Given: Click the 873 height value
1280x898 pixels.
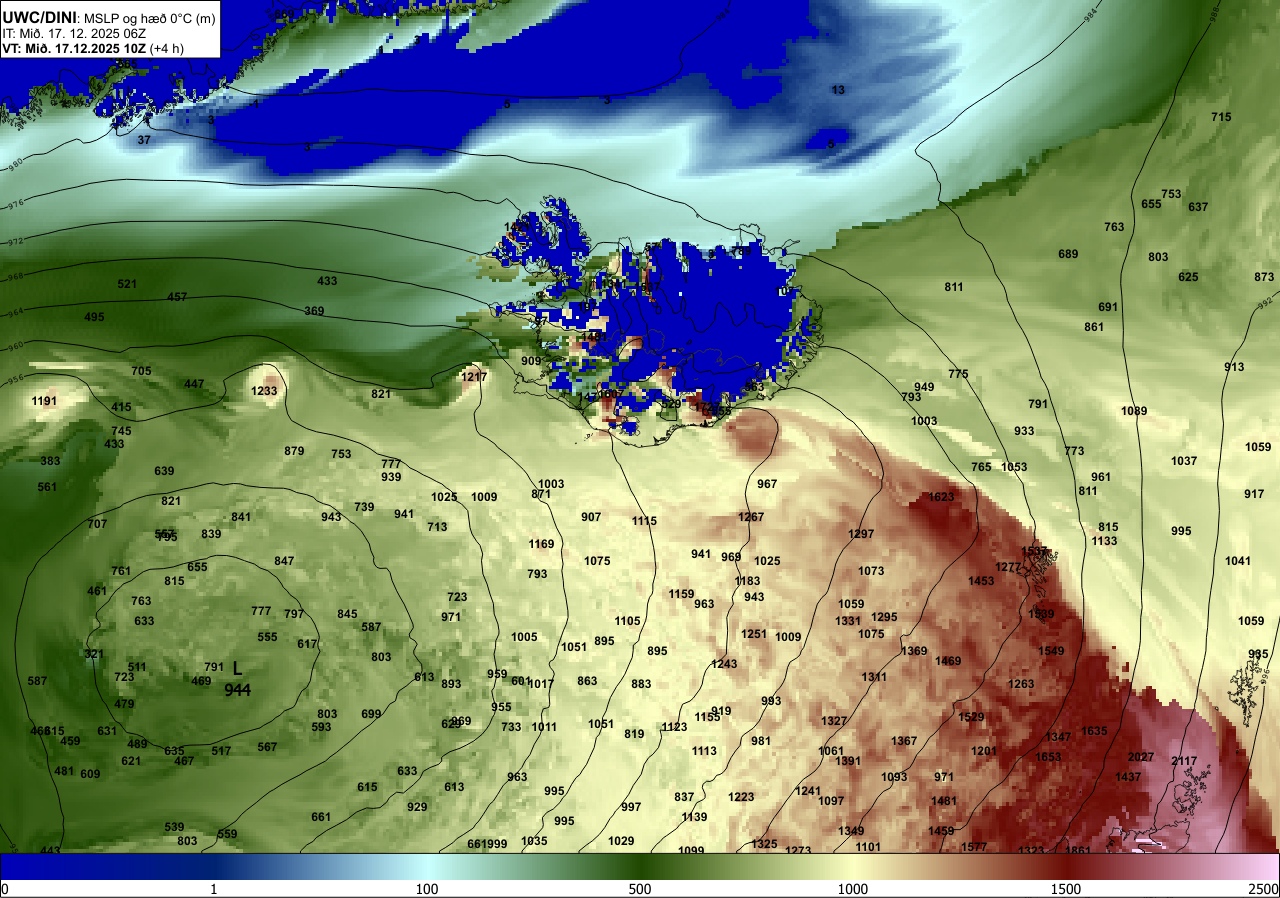Looking at the screenshot, I should click(x=1264, y=277).
